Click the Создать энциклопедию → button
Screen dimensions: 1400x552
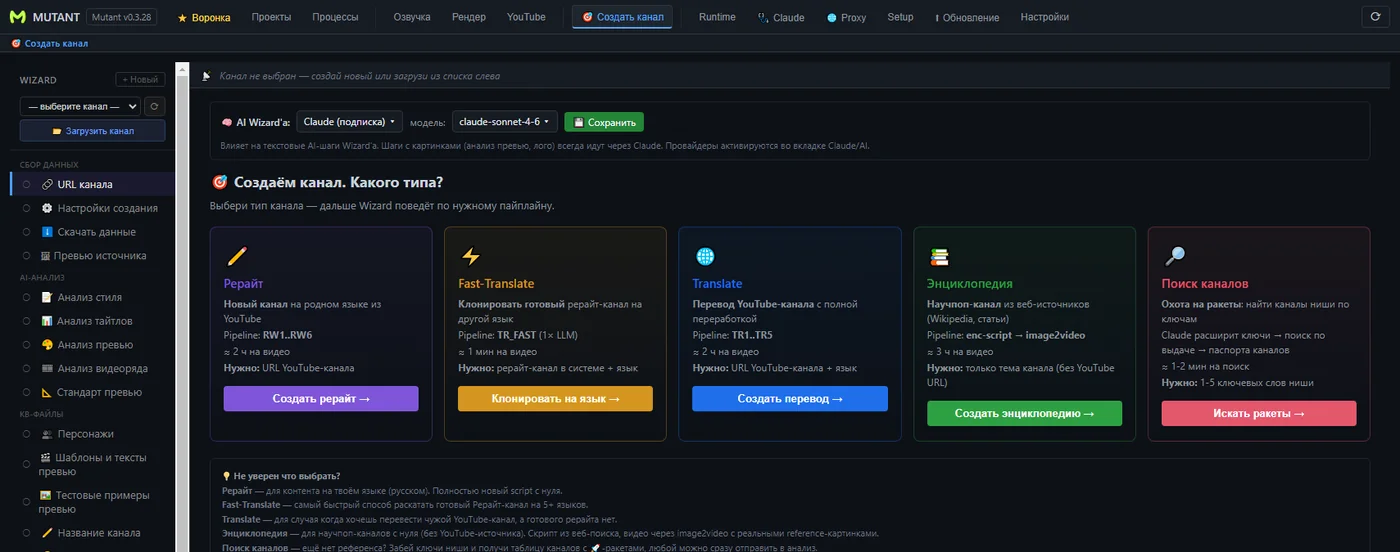click(1024, 413)
